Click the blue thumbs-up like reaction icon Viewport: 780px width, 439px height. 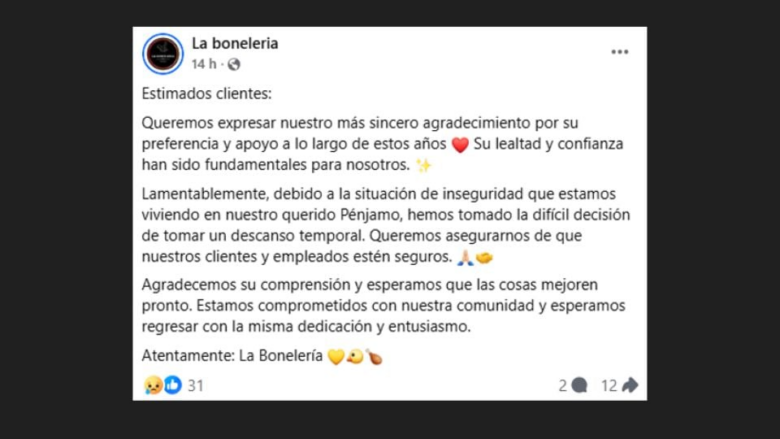point(172,385)
